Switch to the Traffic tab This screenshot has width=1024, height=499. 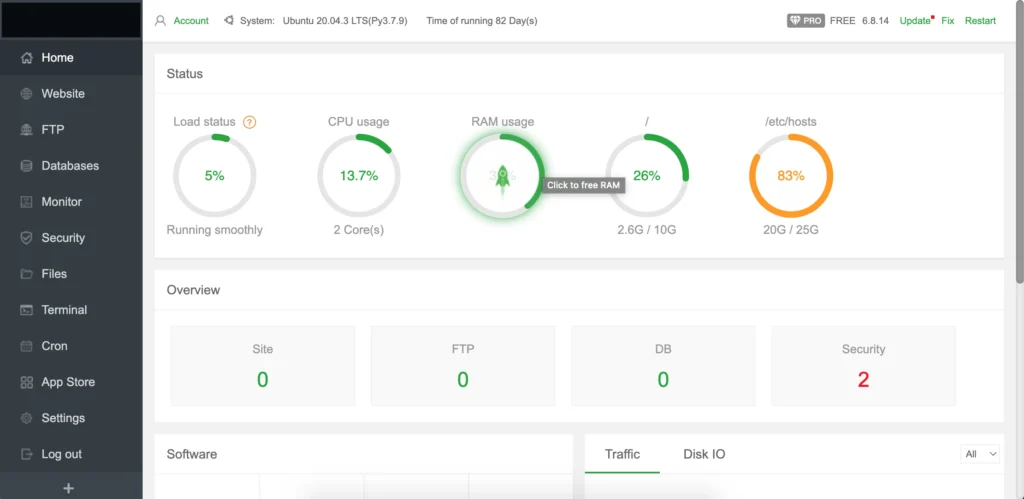click(x=622, y=454)
